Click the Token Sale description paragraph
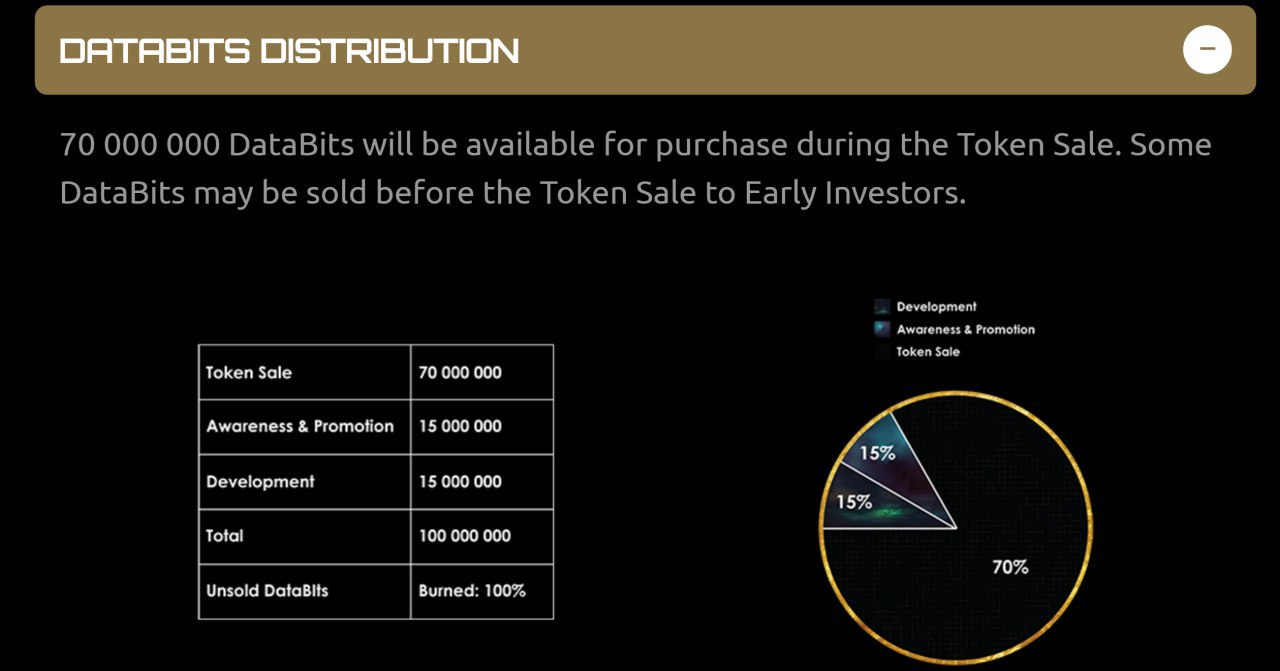Image resolution: width=1280 pixels, height=671 pixels. [x=635, y=168]
